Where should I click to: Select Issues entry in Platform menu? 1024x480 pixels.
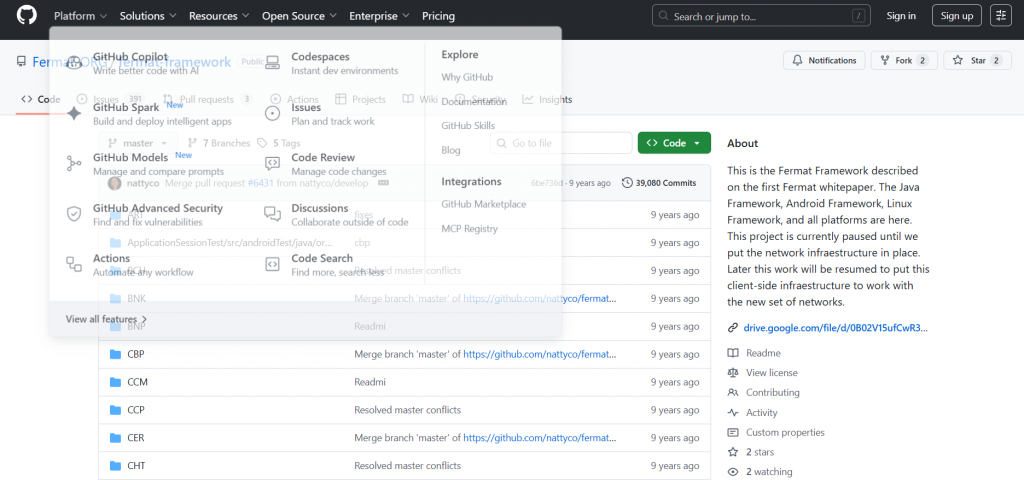(x=306, y=107)
